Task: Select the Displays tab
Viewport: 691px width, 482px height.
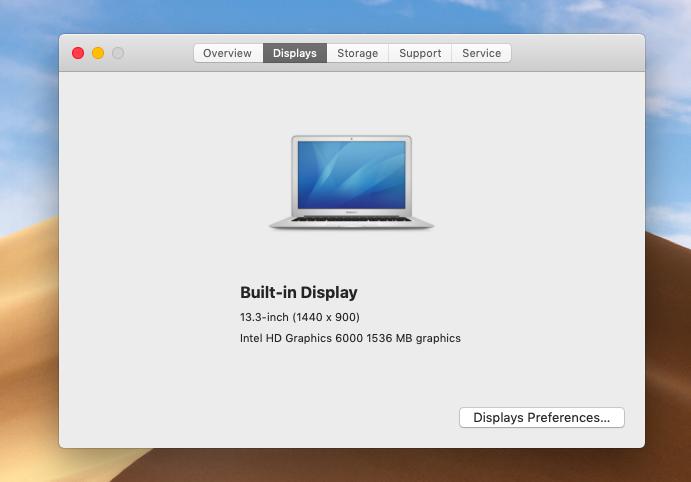Action: pos(295,53)
